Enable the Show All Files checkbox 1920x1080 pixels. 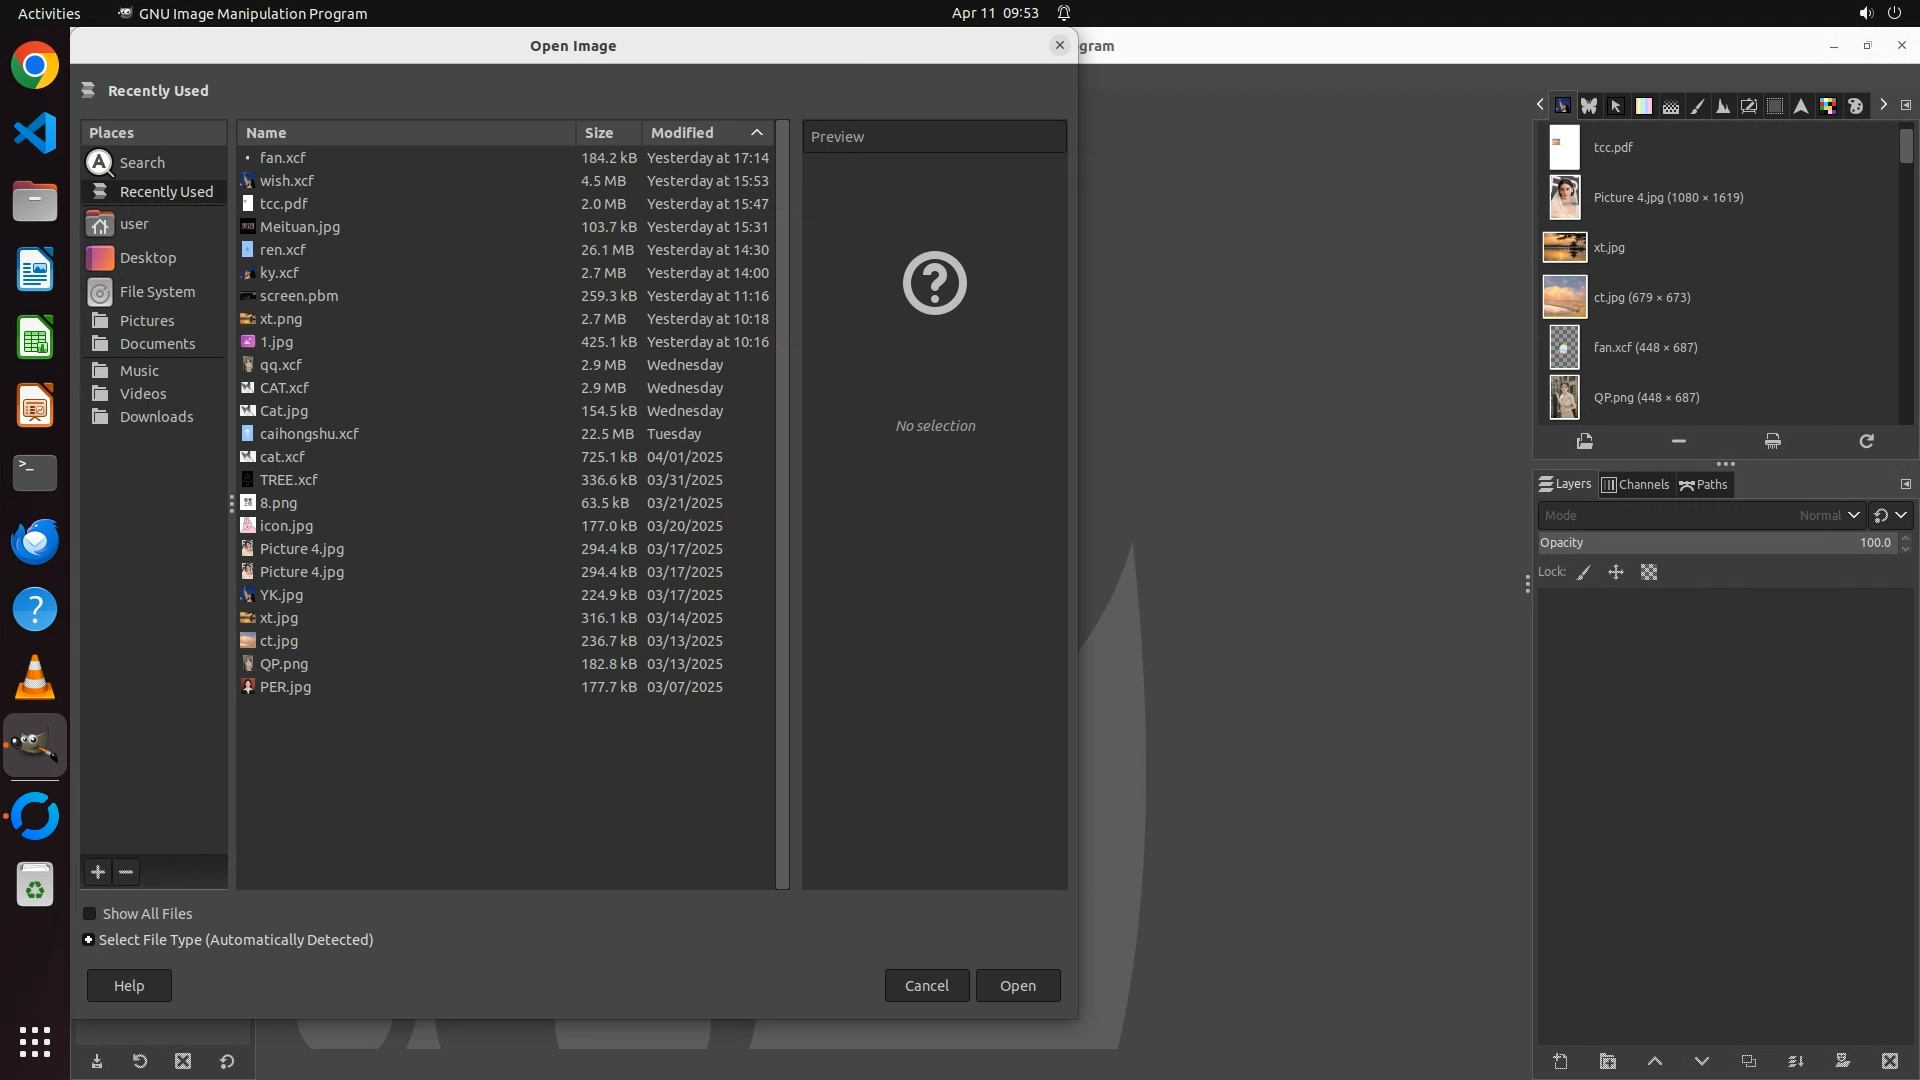90,914
